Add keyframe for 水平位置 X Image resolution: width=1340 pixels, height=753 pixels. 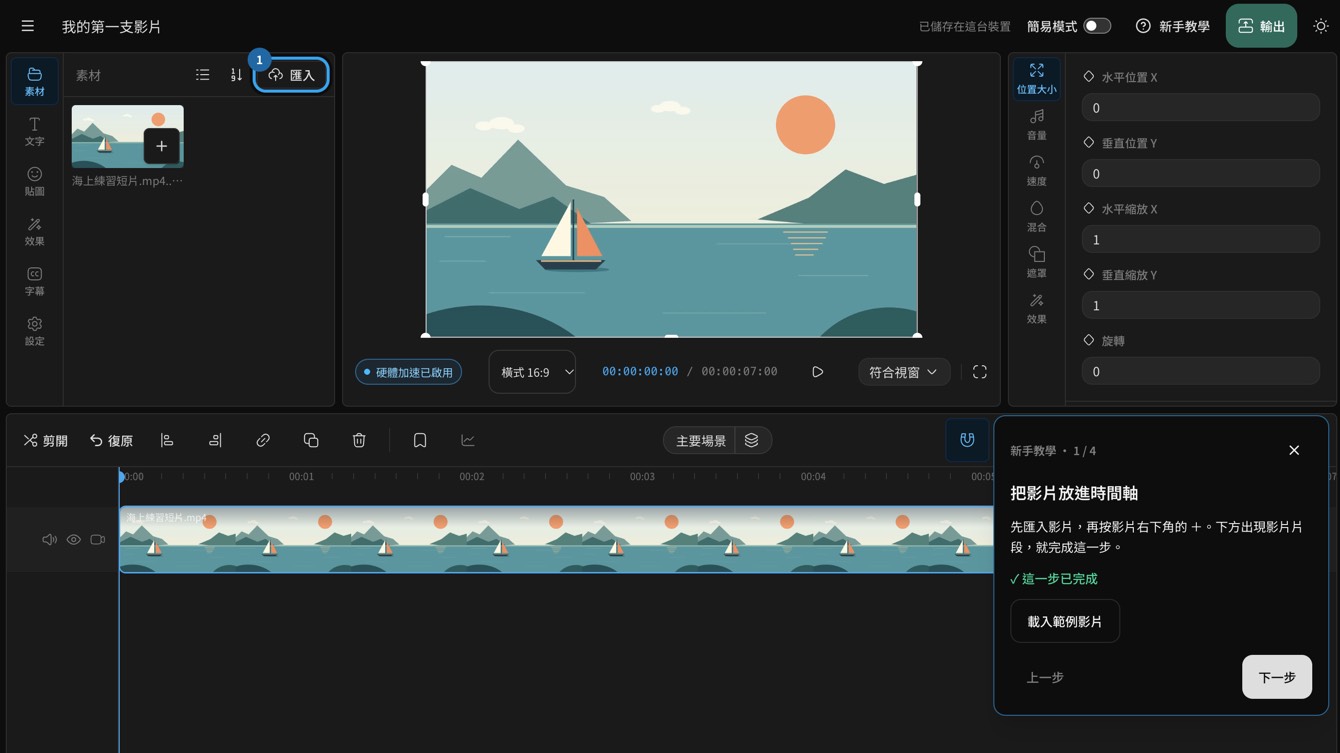1089,76
